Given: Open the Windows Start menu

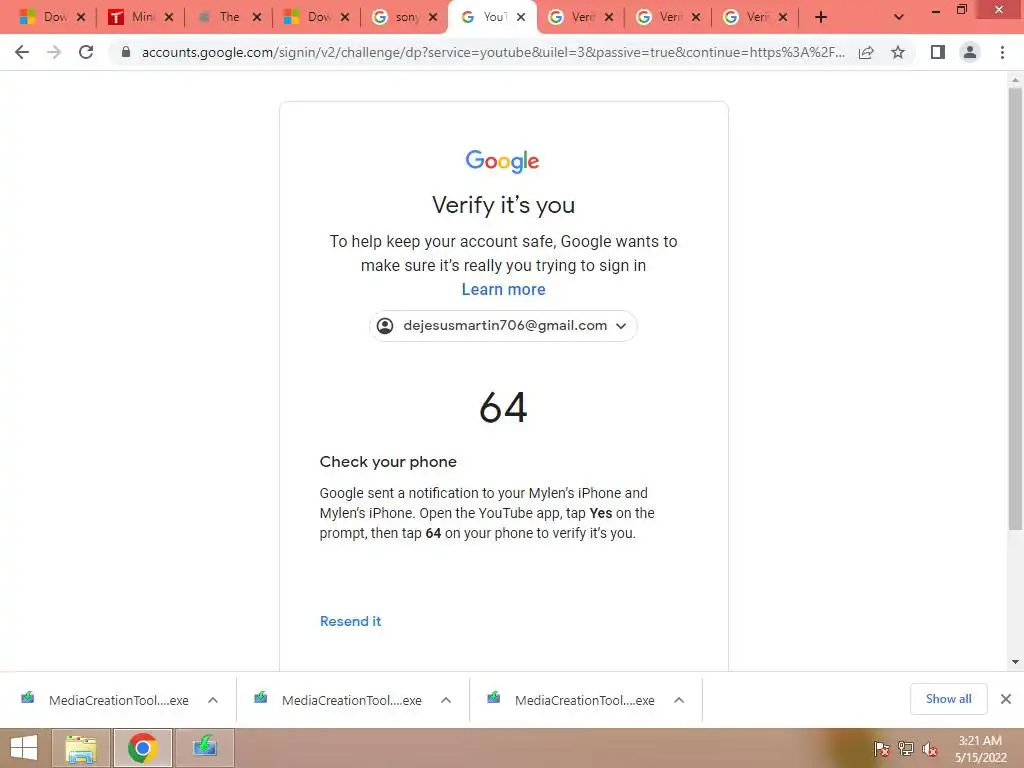Looking at the screenshot, I should coord(24,748).
